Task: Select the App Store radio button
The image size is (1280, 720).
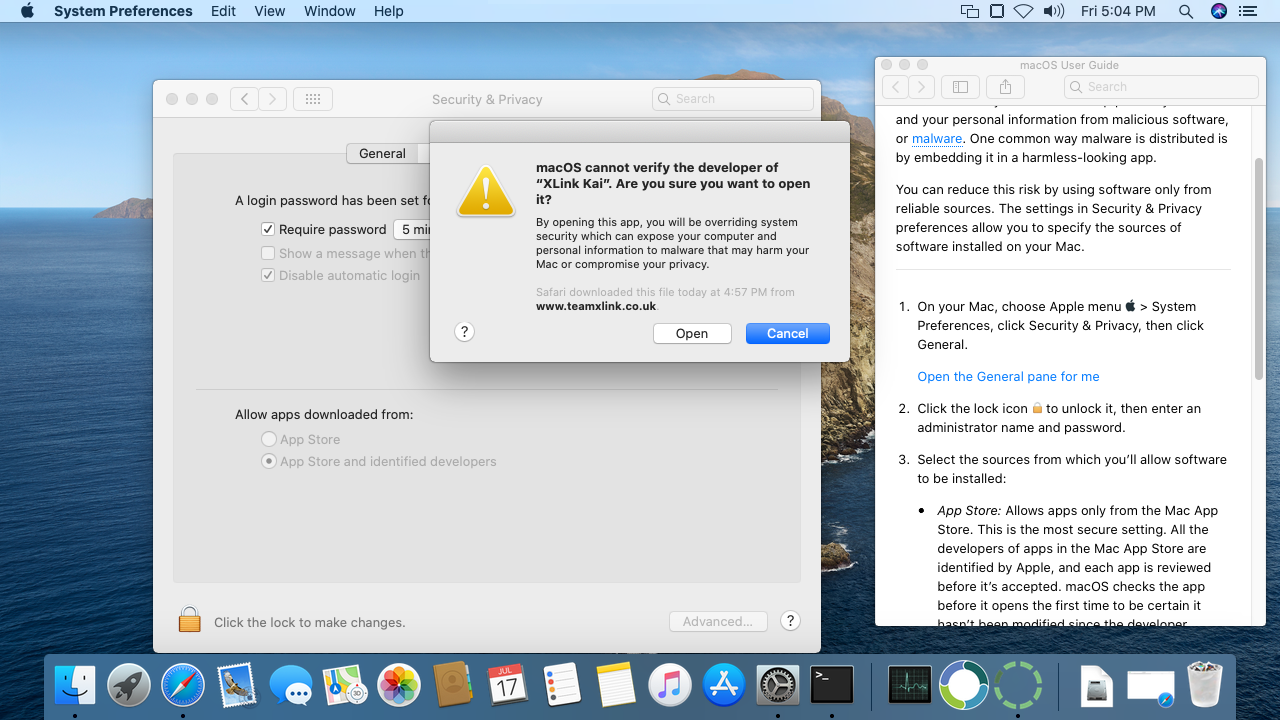Action: [269, 439]
